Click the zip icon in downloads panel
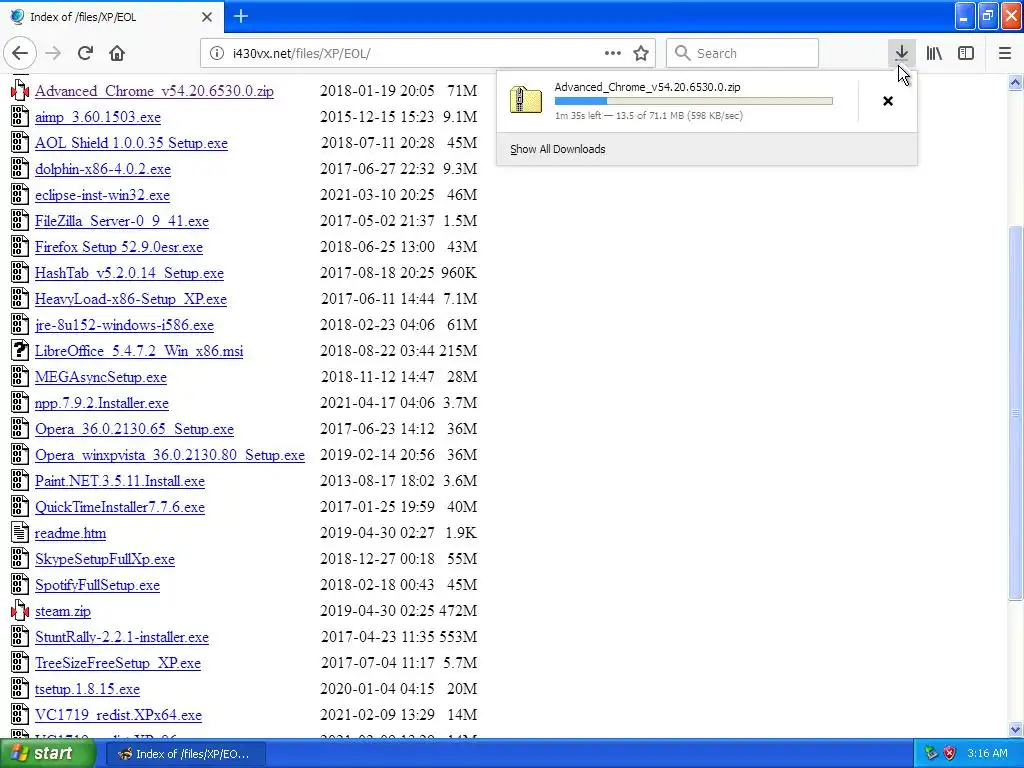 pos(526,100)
